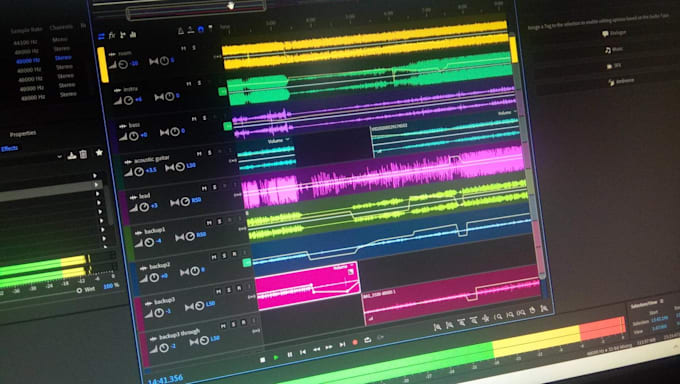Stop playback with the Stop button

(262, 360)
